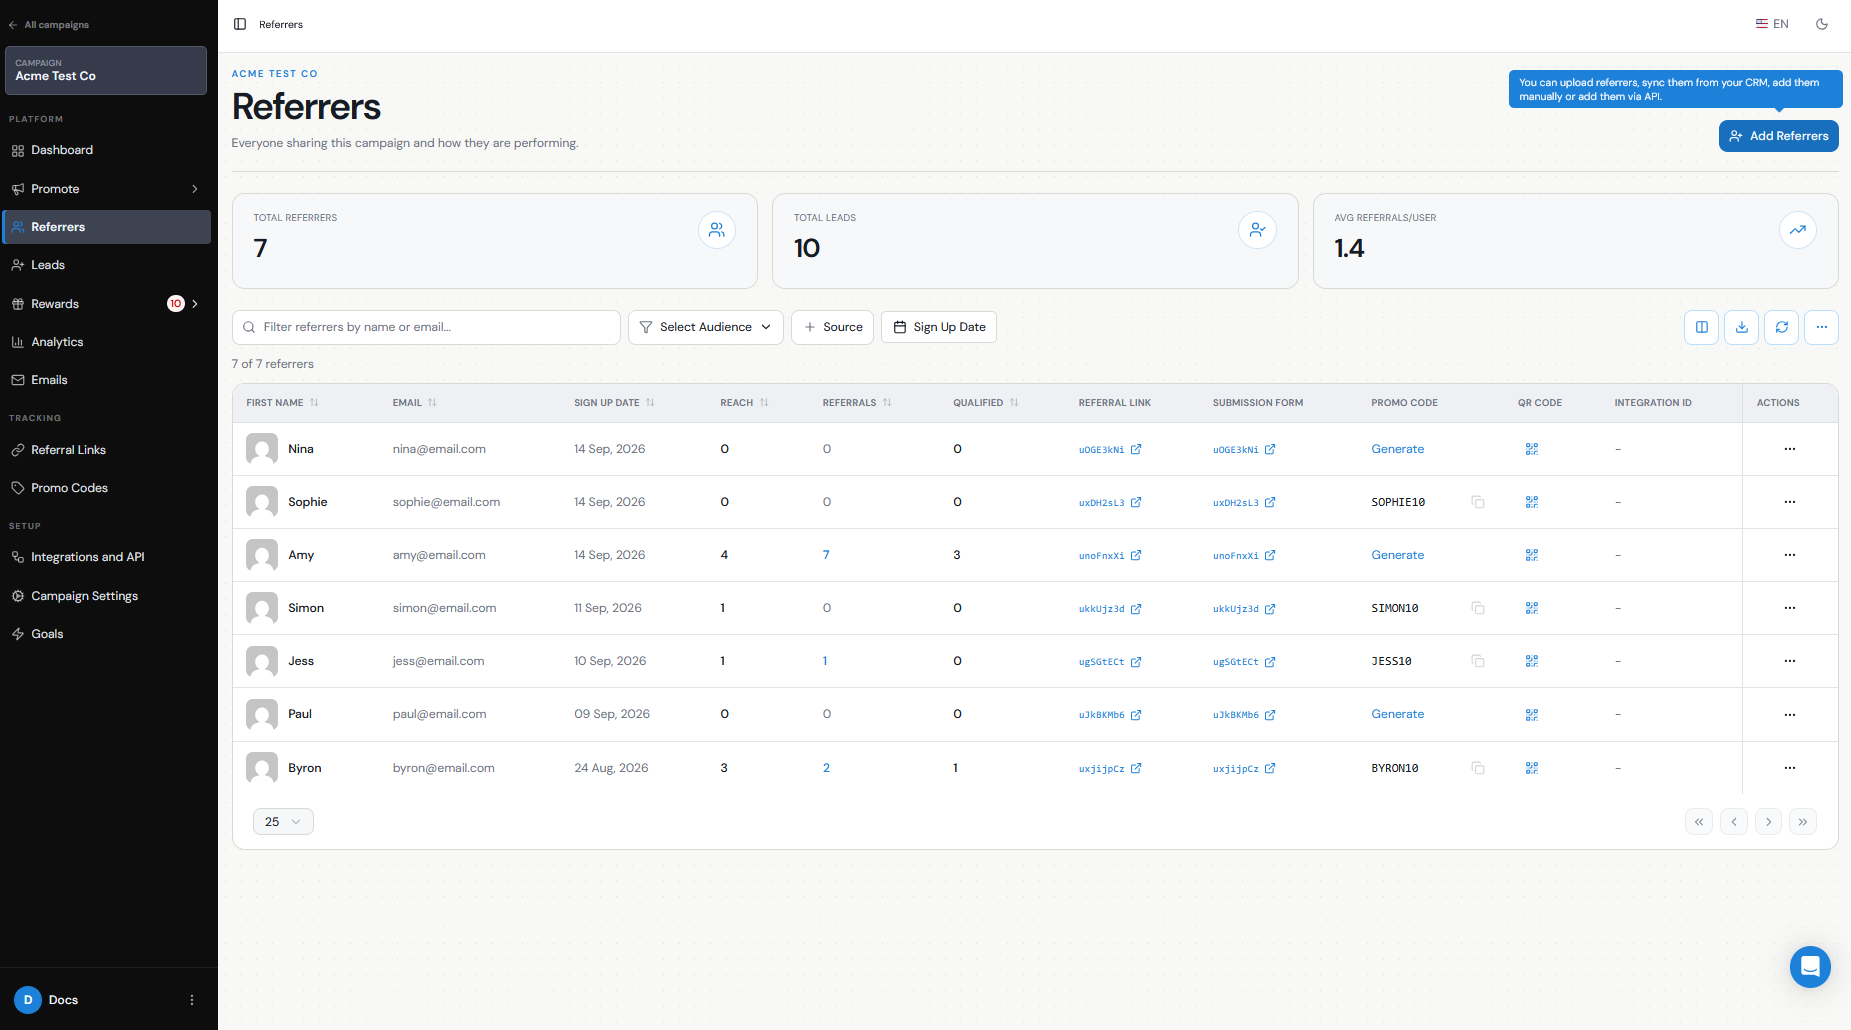Open Goals in the sidebar
The width and height of the screenshot is (1851, 1030).
point(106,634)
